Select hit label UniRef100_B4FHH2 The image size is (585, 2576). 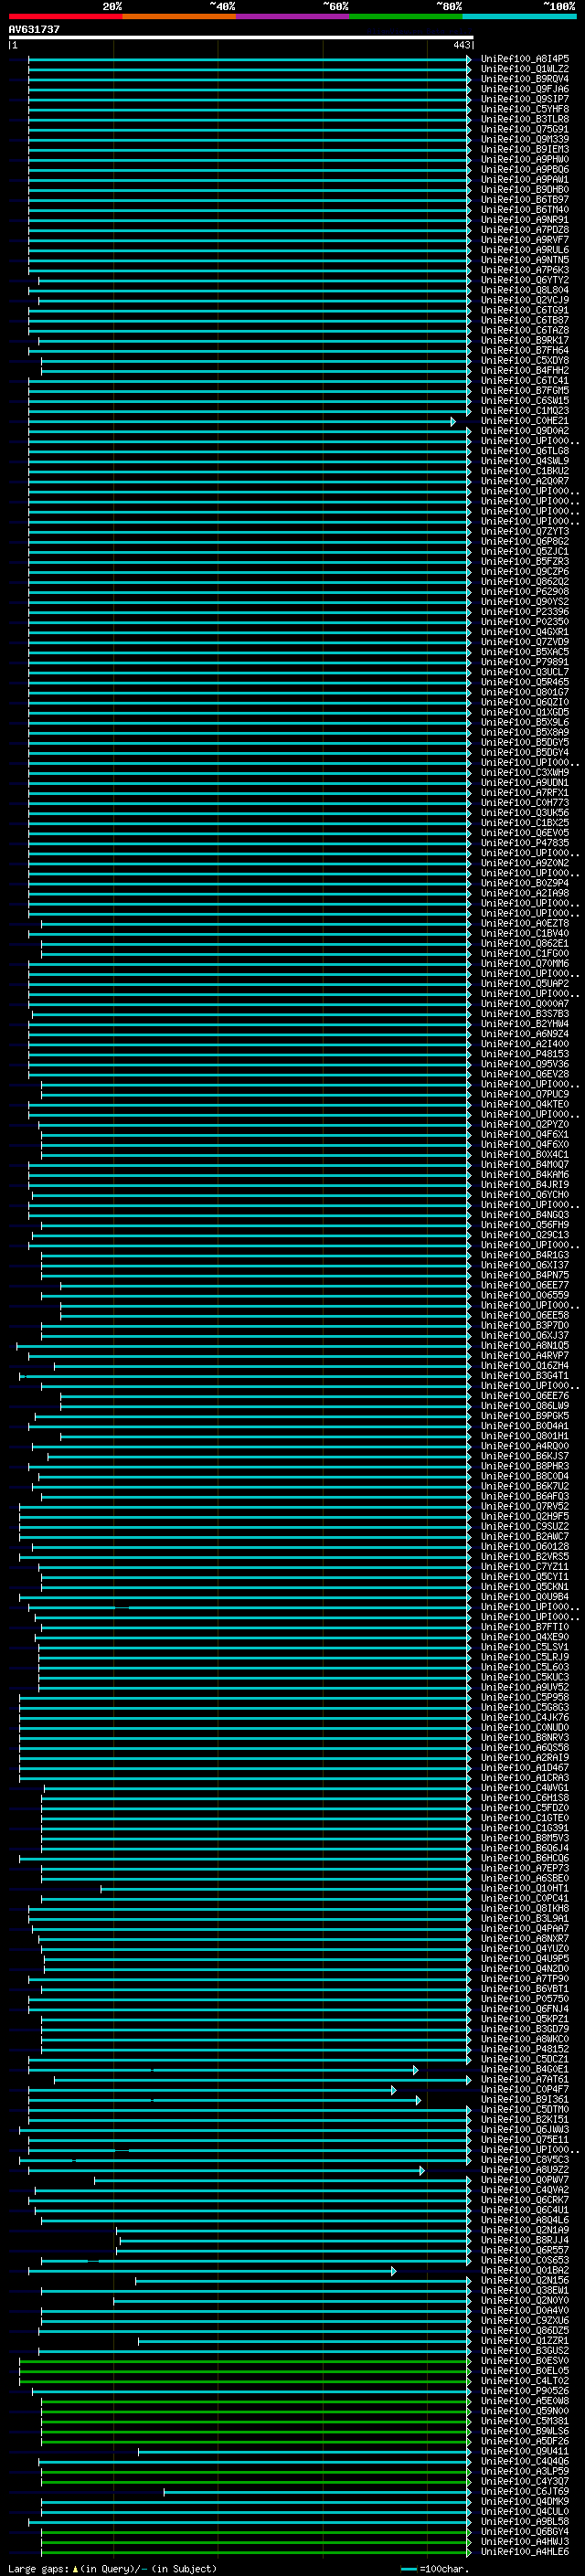[525, 371]
